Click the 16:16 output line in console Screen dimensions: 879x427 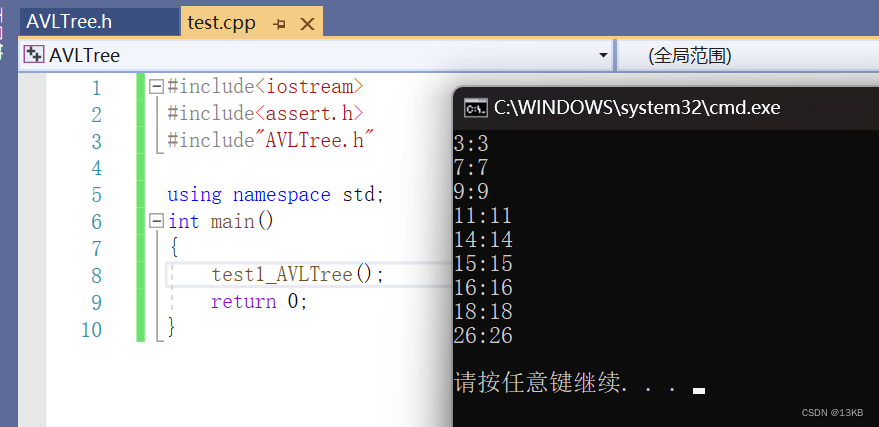[483, 288]
